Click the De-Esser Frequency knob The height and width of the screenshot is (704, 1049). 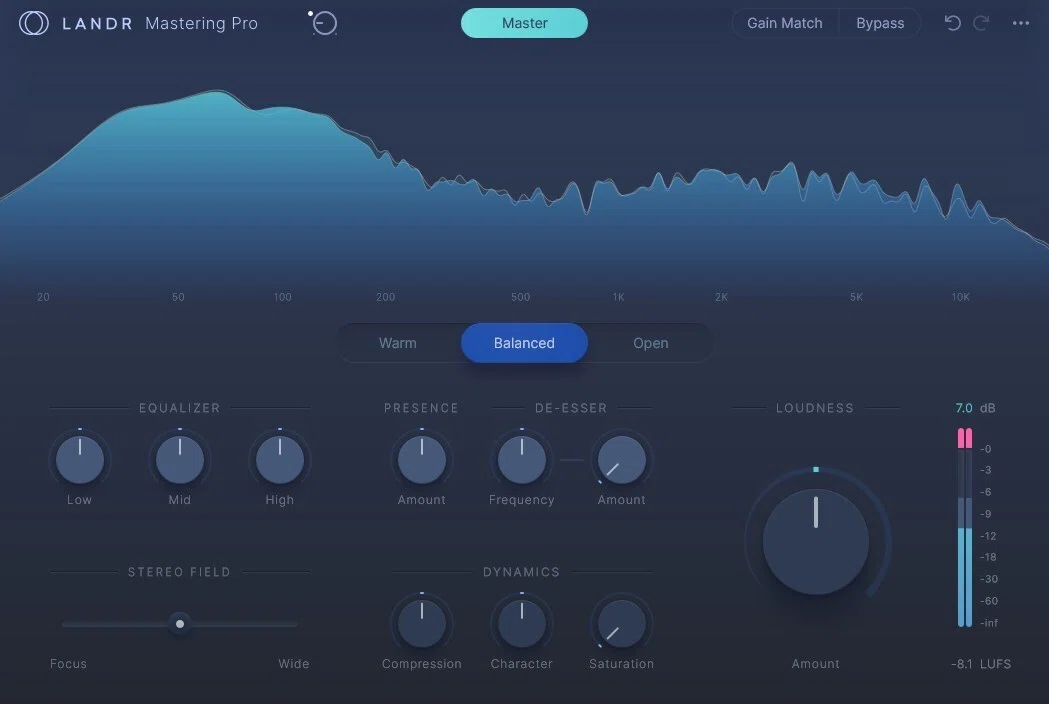[522, 460]
